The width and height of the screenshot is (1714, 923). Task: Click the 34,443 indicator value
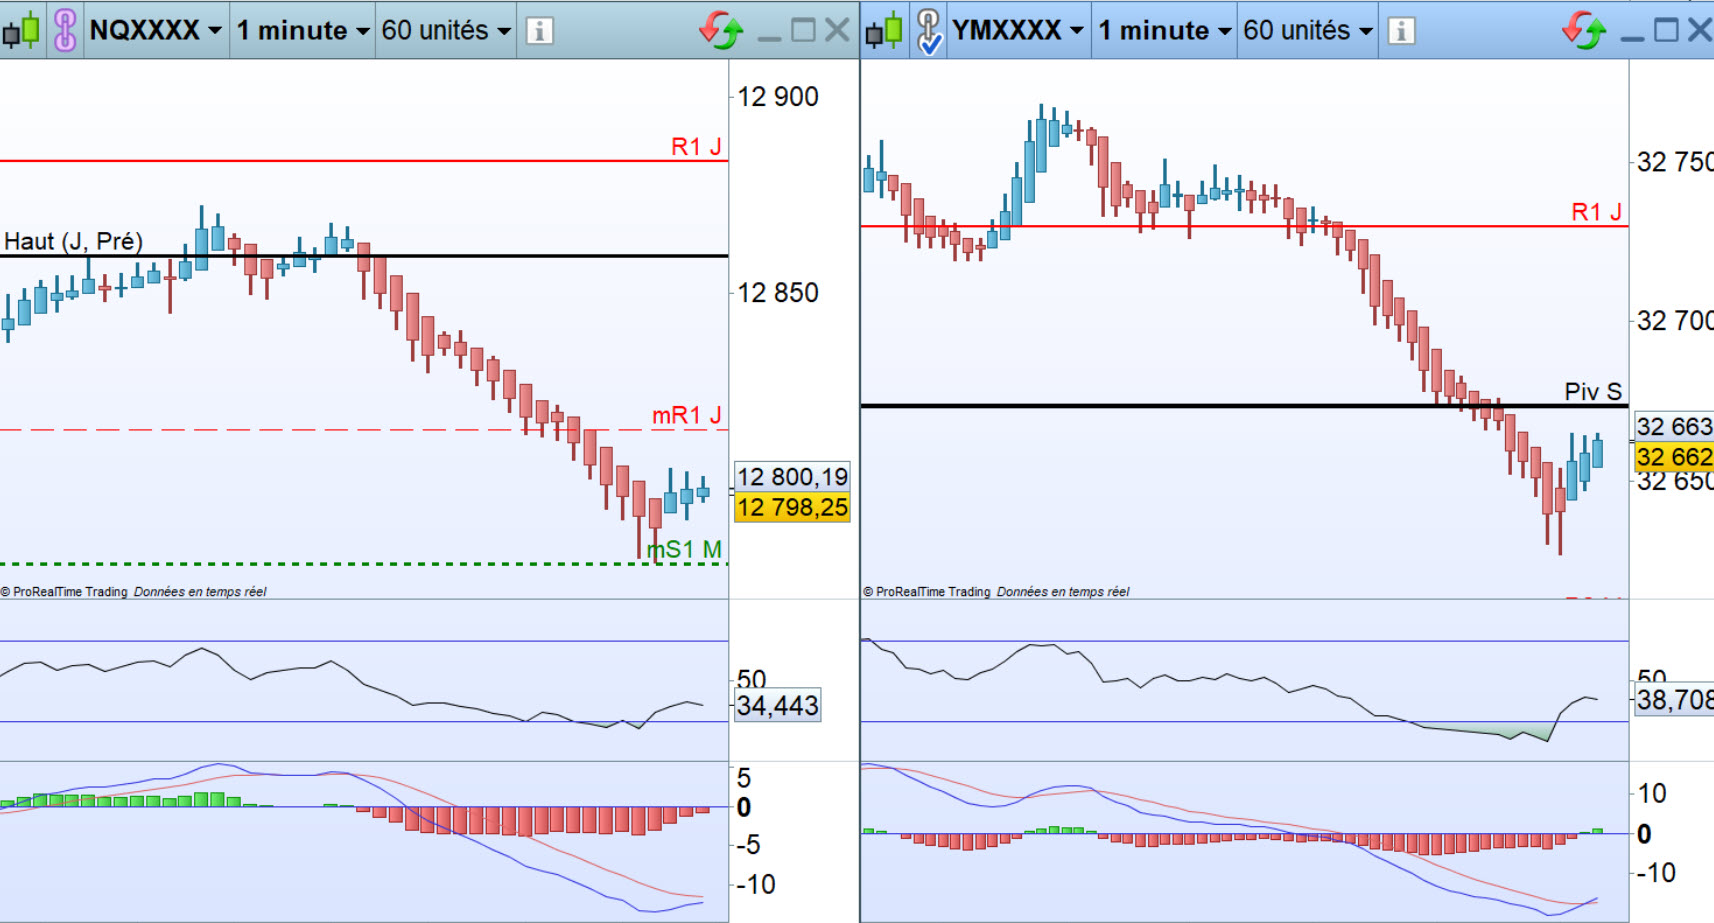click(778, 706)
